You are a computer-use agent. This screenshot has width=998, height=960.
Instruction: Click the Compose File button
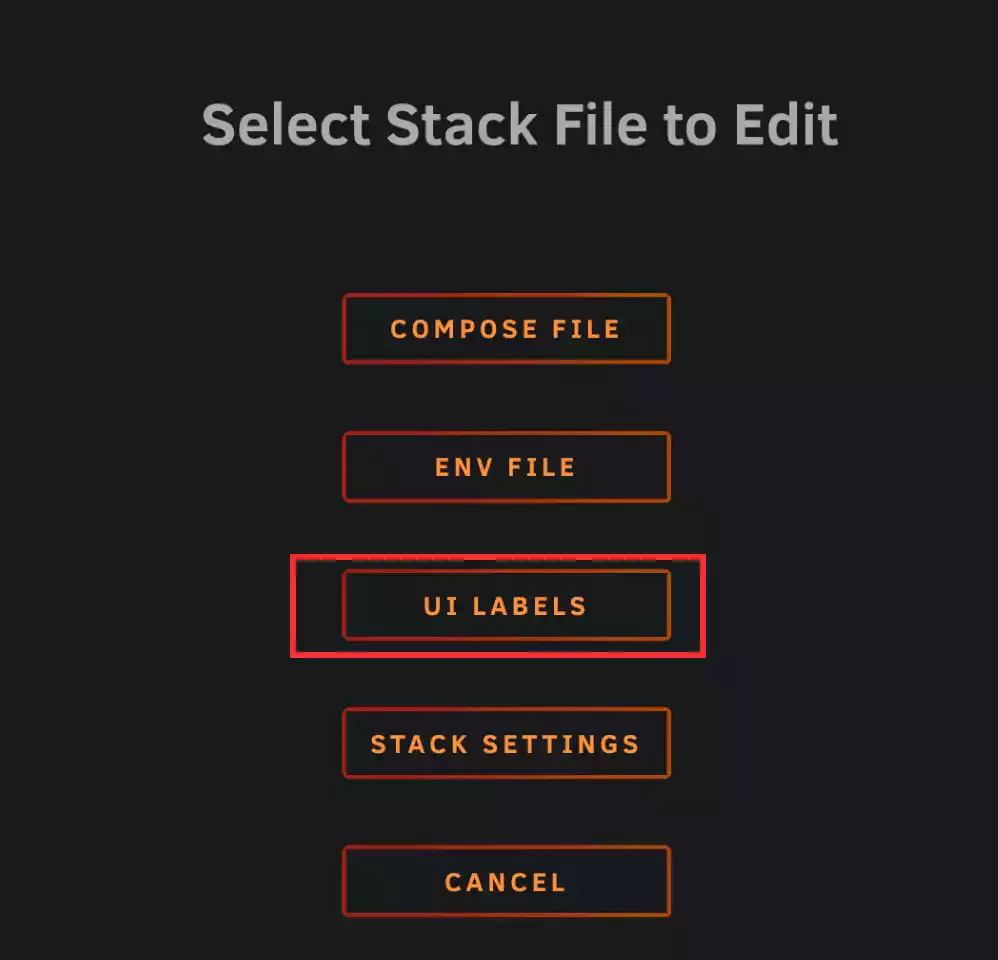pos(506,329)
